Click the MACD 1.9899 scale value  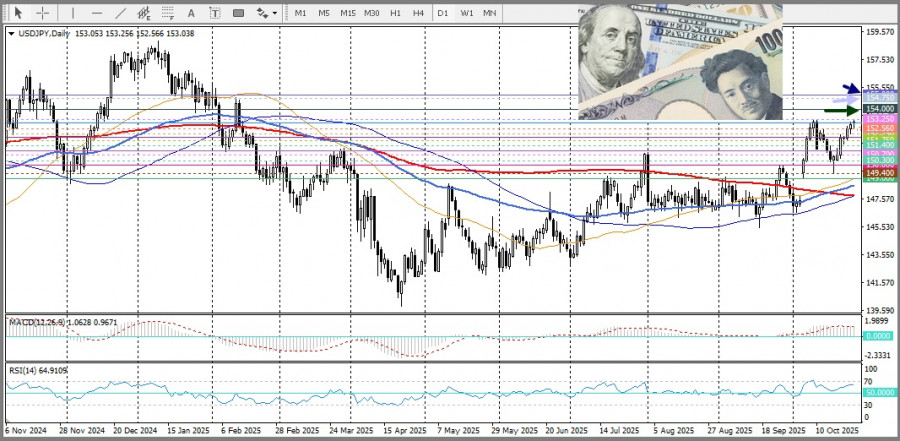click(879, 321)
